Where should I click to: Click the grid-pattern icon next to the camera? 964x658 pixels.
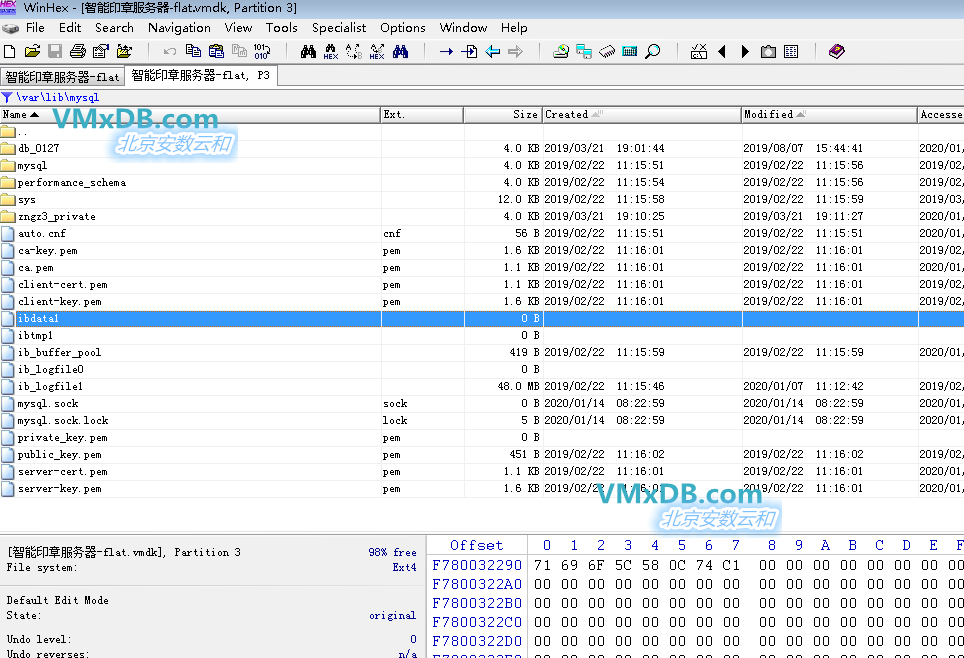pos(791,52)
